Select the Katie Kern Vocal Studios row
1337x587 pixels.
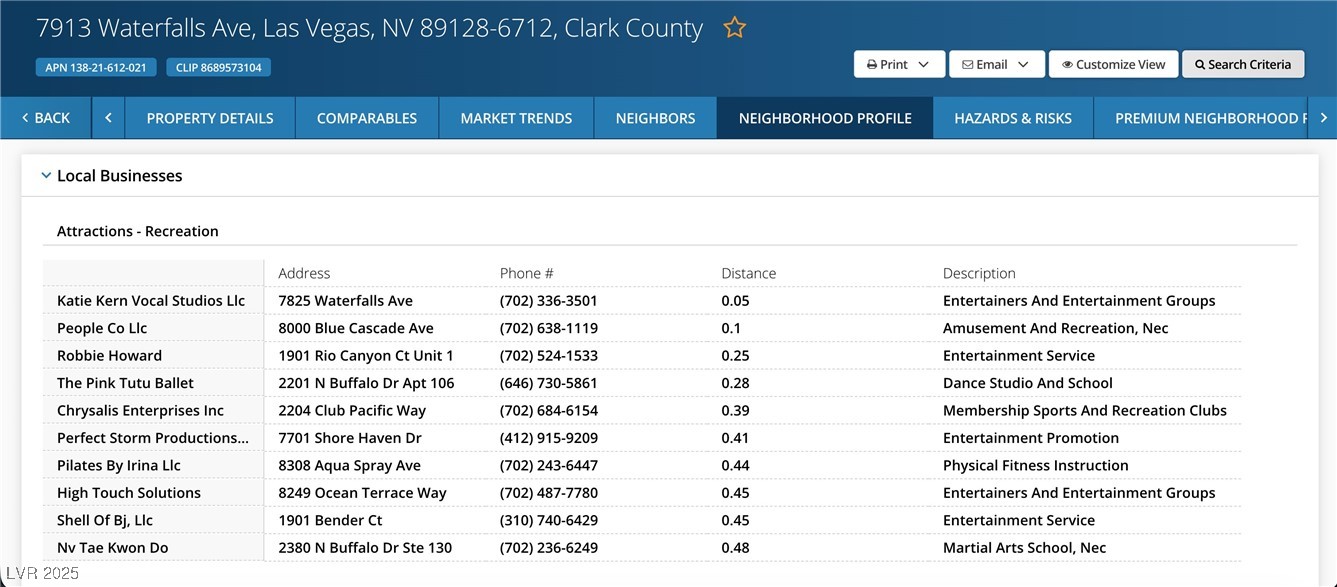151,301
